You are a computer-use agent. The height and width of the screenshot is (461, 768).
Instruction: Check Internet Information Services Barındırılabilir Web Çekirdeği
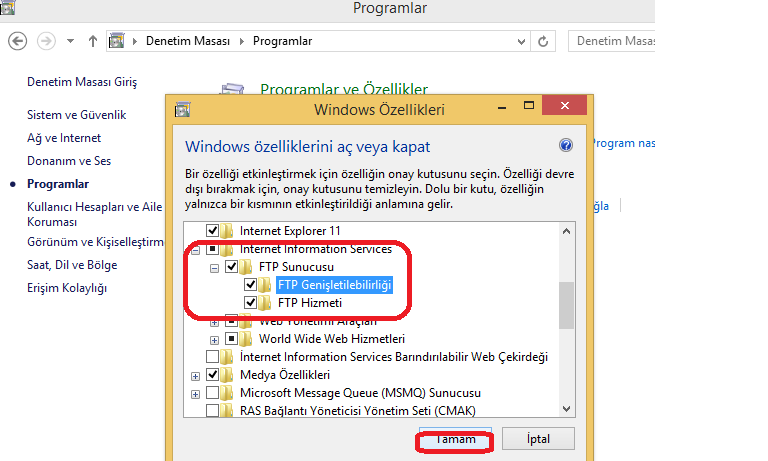(x=212, y=357)
